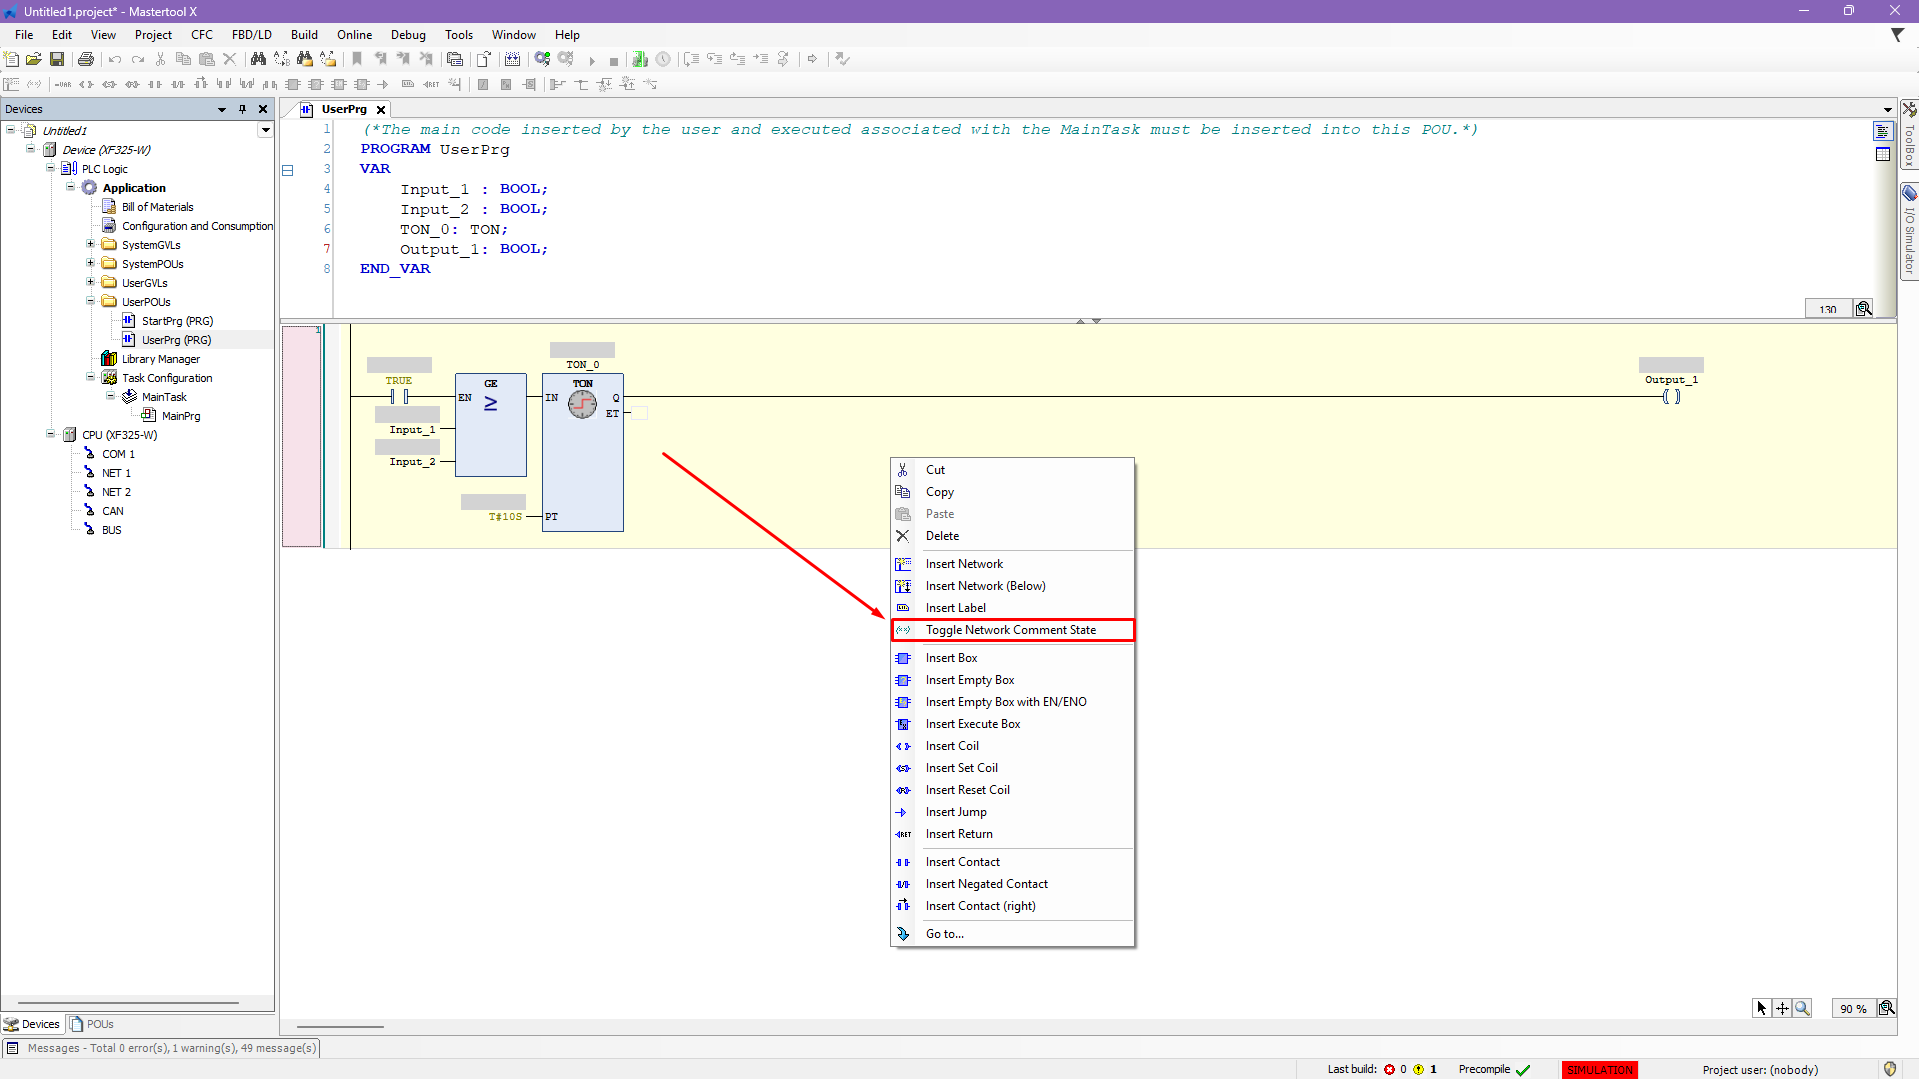Select the magnifier zoom tool near 90 %
The width and height of the screenshot is (1919, 1079).
coord(1802,1008)
